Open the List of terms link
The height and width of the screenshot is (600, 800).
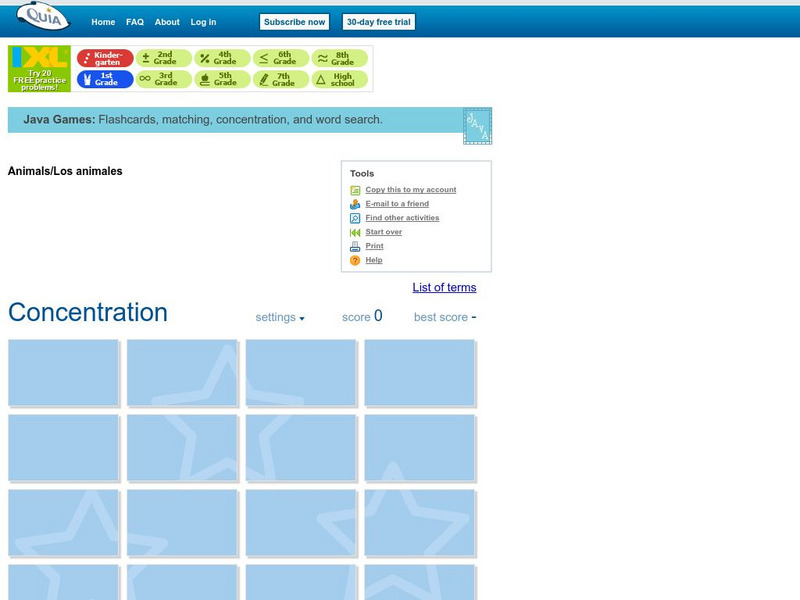[444, 287]
